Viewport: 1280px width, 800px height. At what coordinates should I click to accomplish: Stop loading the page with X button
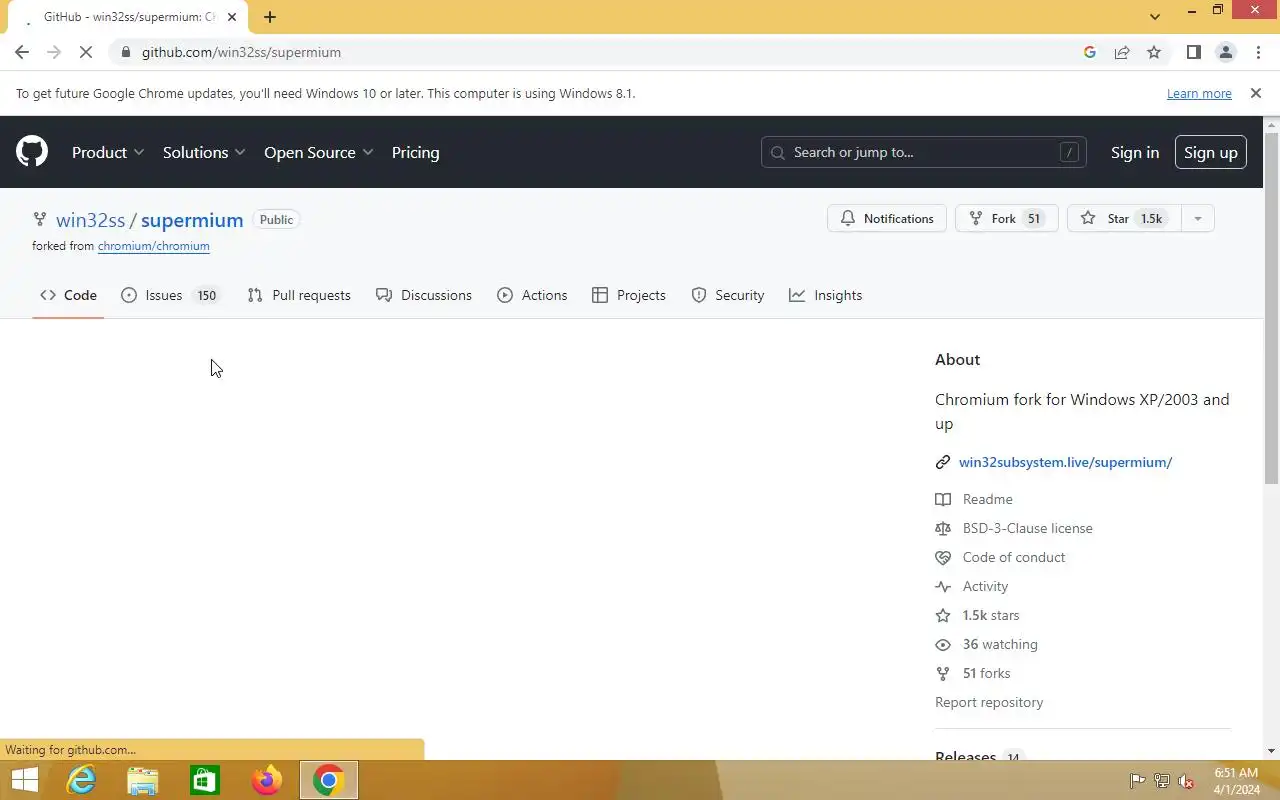[x=86, y=52]
